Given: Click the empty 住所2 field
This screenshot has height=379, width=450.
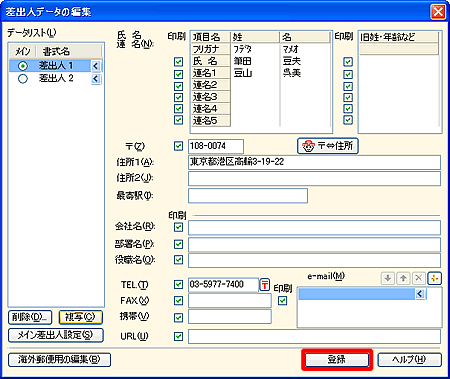Looking at the screenshot, I should (314, 178).
